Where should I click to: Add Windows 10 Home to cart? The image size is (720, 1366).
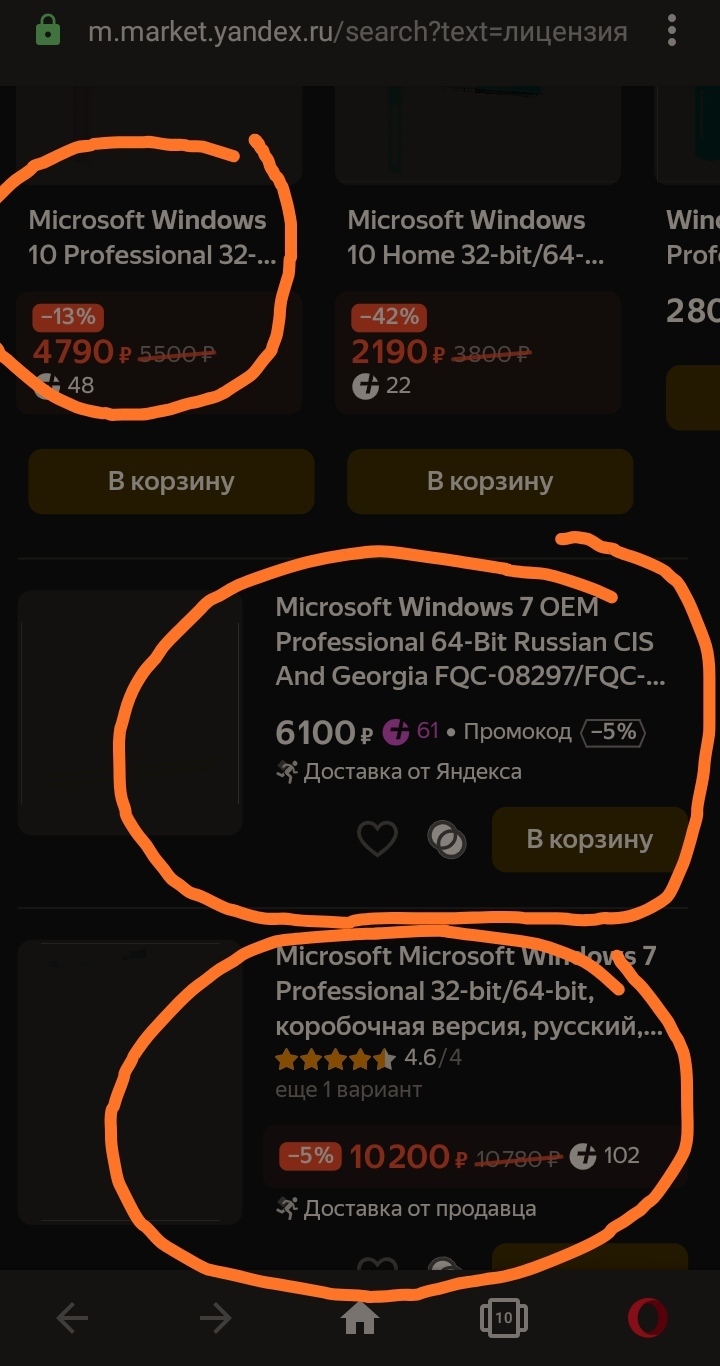point(489,481)
